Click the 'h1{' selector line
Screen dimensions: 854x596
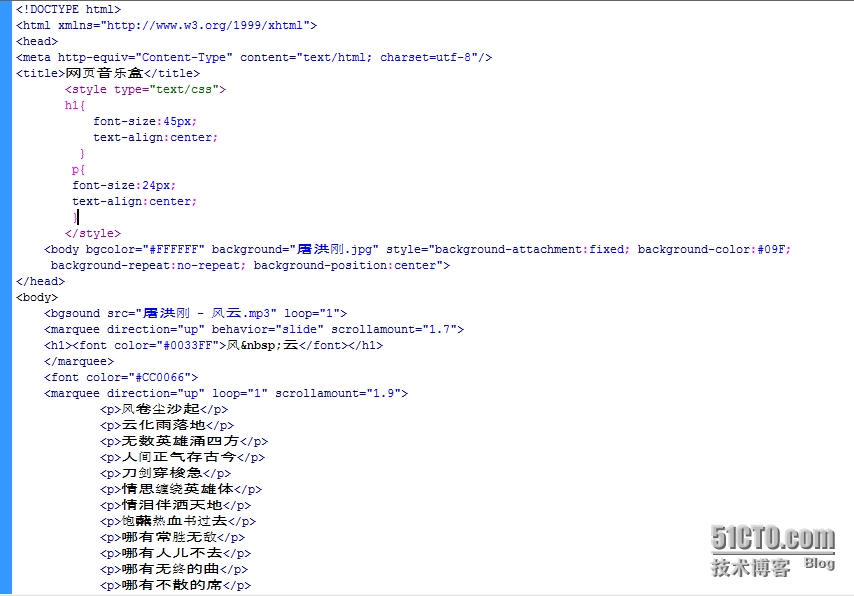[x=75, y=105]
